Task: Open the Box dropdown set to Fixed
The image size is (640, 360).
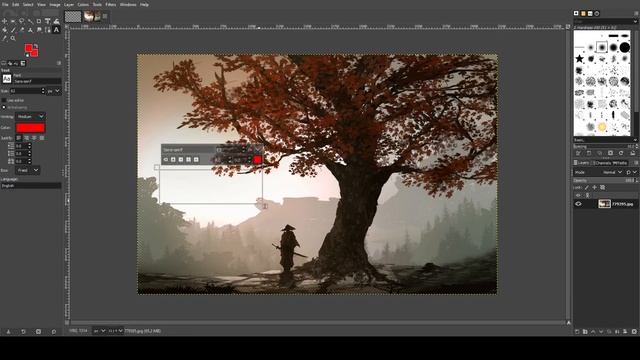Action: point(27,170)
